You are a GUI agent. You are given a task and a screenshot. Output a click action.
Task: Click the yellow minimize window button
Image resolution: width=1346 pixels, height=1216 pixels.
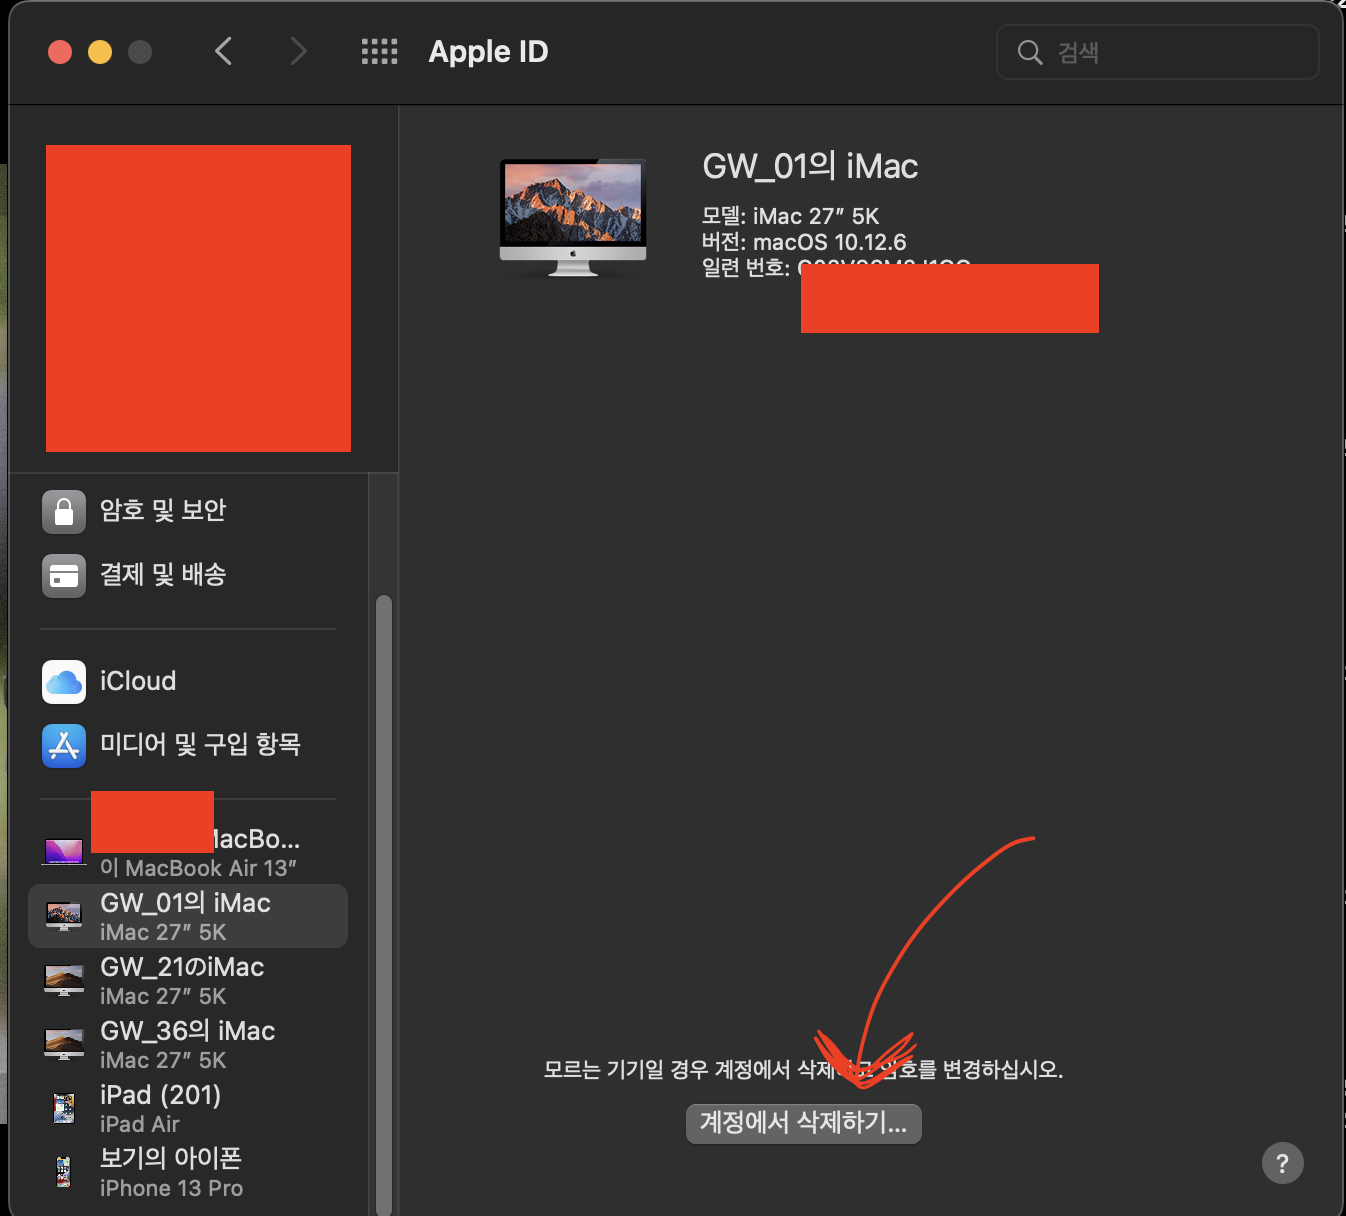click(100, 52)
